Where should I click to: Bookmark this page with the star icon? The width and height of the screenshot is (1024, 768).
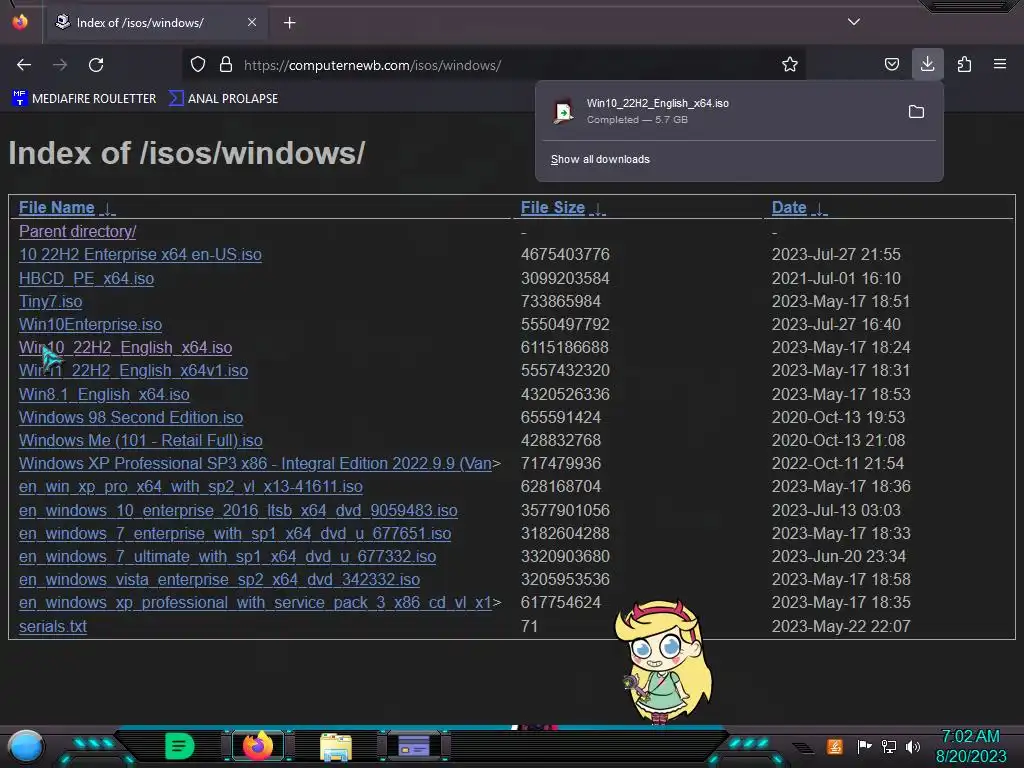coord(790,65)
